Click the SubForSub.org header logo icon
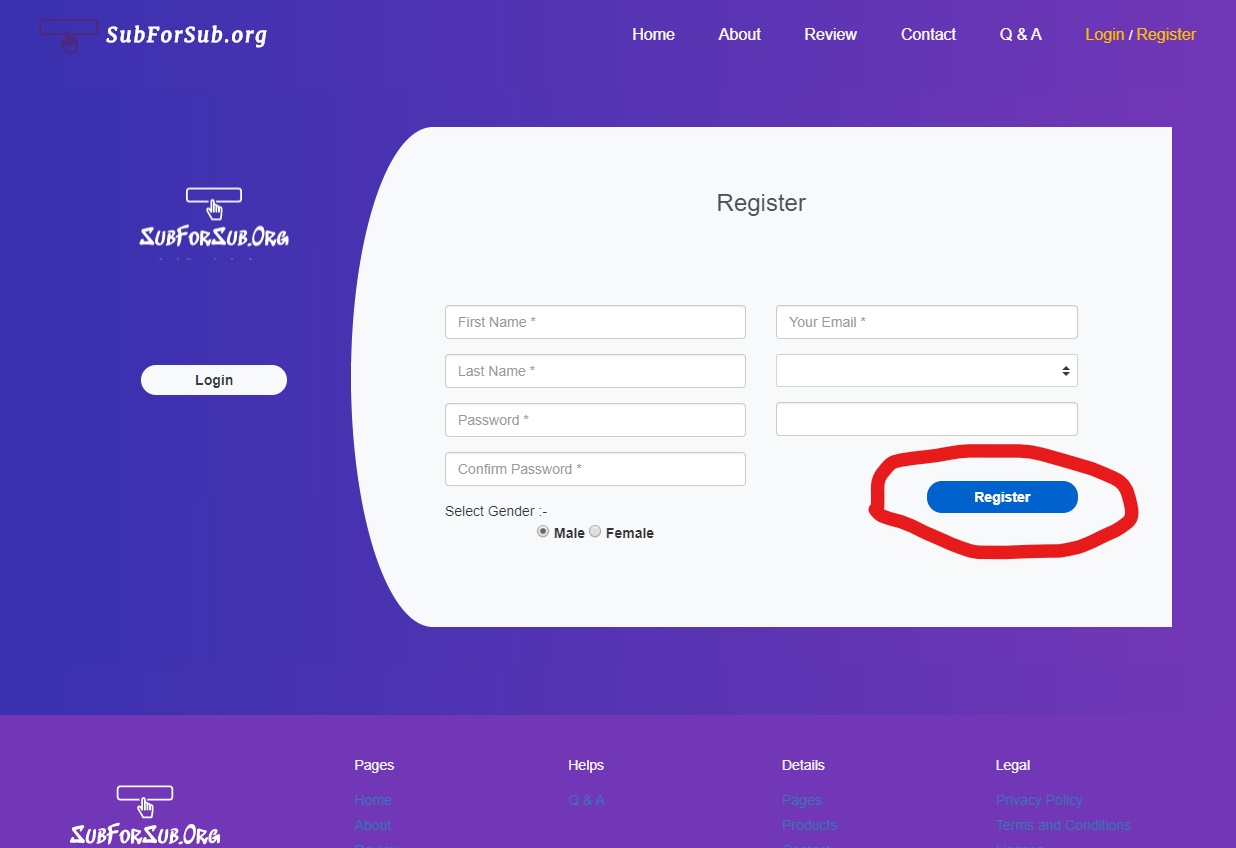1236x848 pixels. pyautogui.click(x=69, y=35)
